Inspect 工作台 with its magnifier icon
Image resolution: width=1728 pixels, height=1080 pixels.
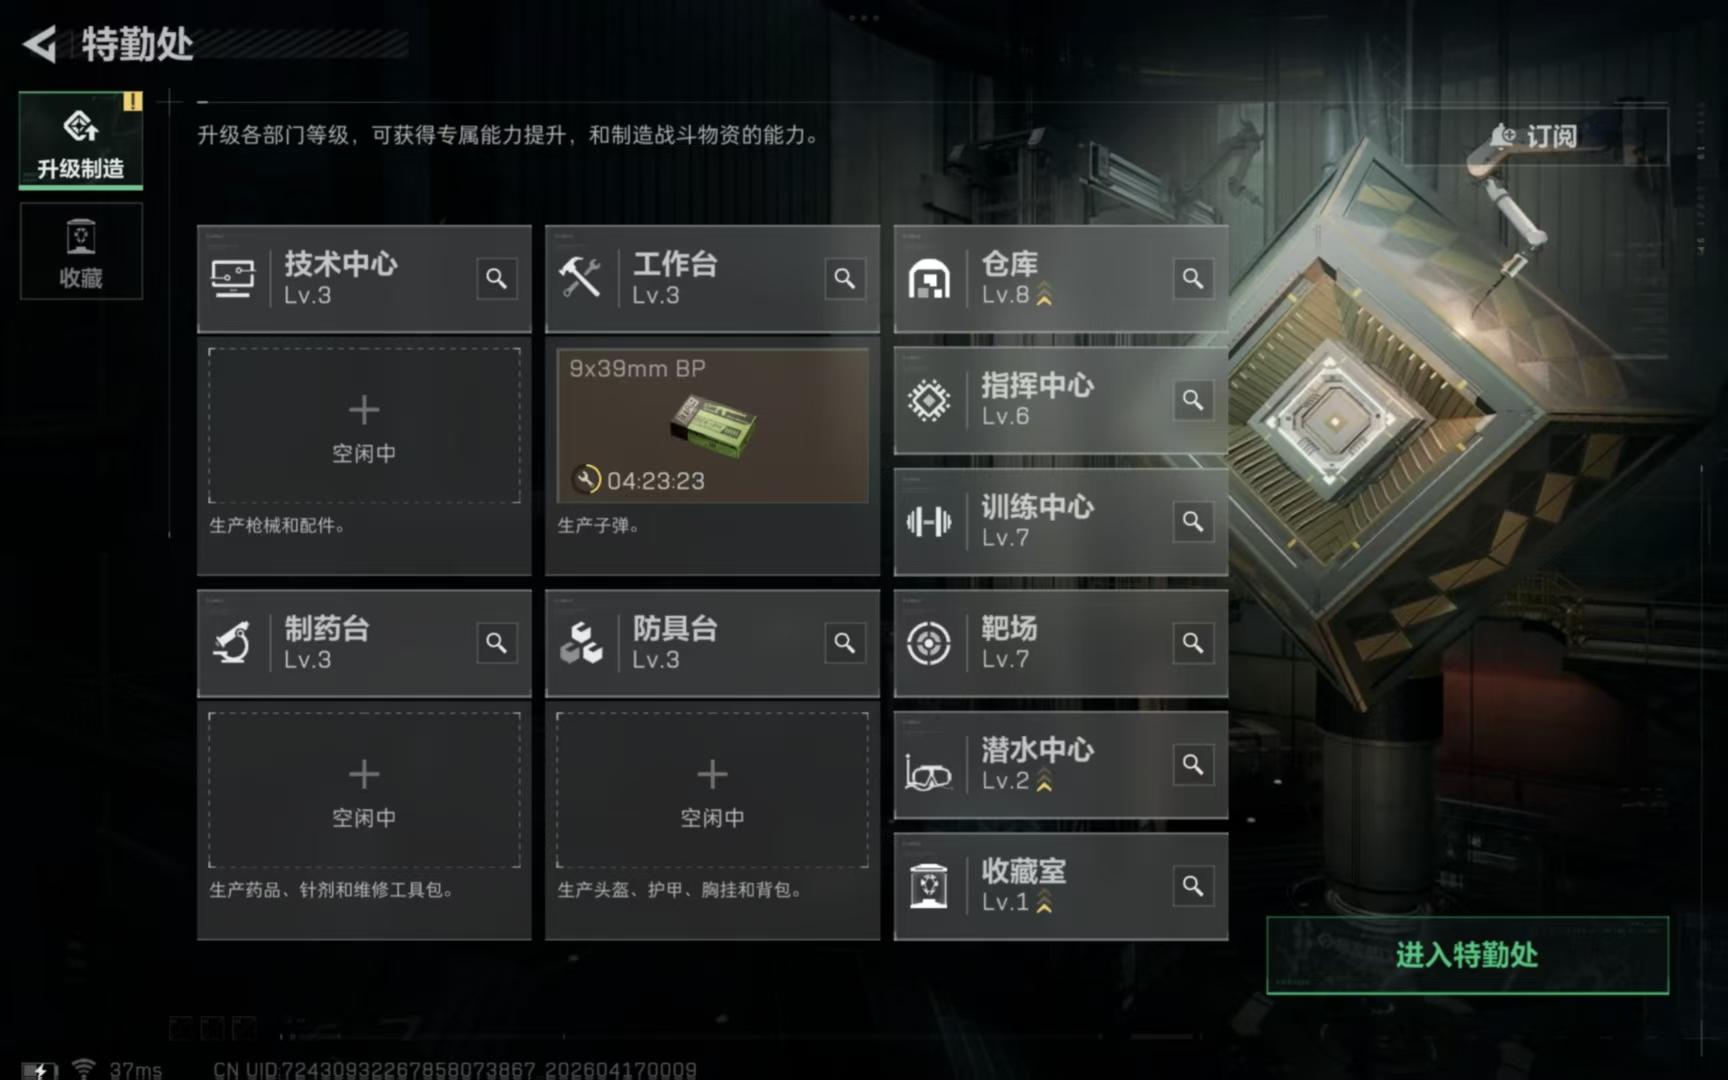click(845, 278)
